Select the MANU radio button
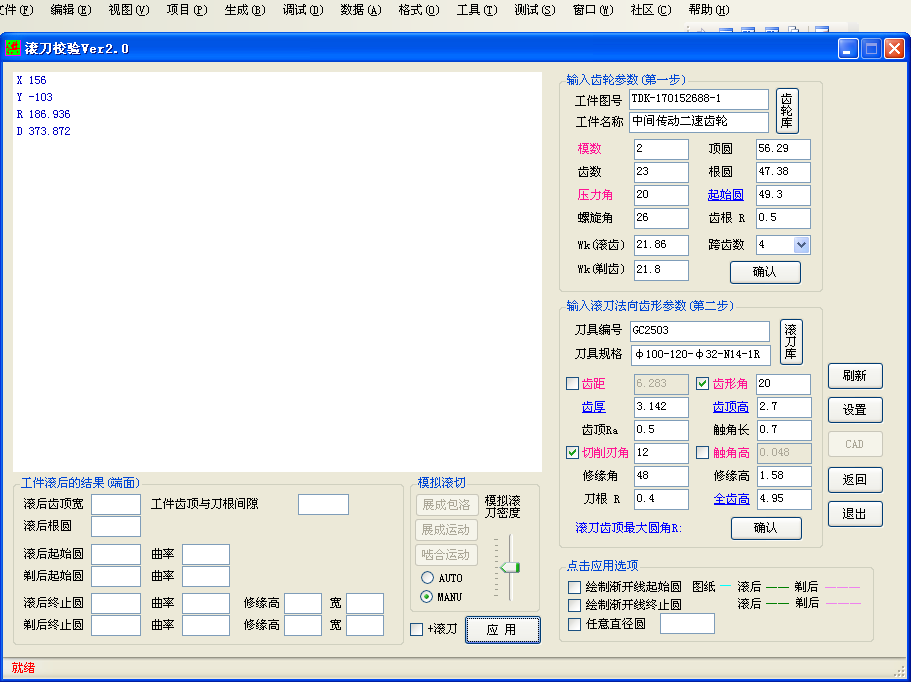 [426, 597]
